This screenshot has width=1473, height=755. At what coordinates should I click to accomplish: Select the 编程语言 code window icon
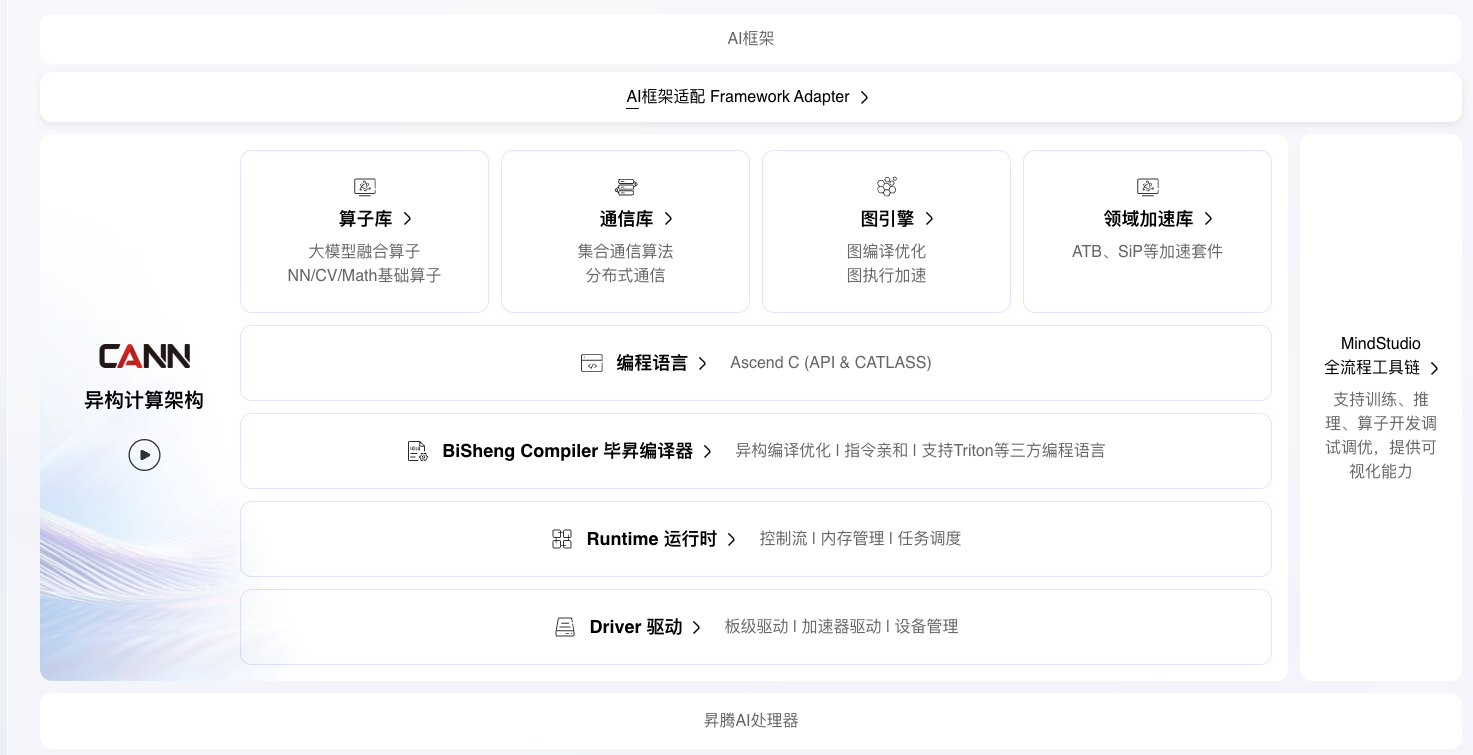pos(592,363)
